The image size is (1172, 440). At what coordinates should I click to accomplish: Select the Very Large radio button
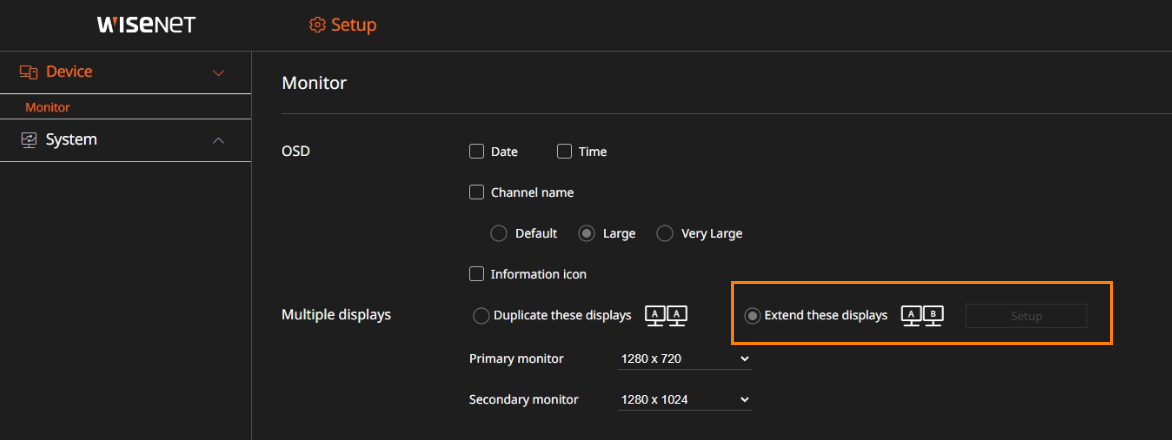coord(665,234)
